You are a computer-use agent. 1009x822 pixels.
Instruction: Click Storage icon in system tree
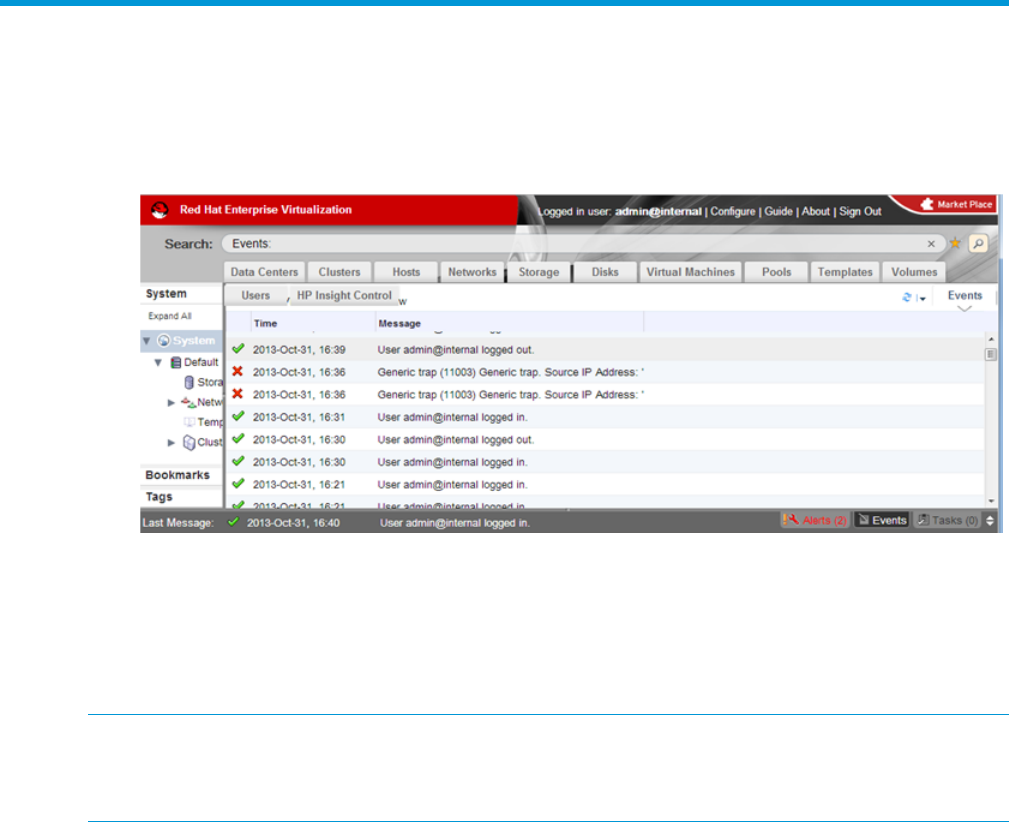189,382
